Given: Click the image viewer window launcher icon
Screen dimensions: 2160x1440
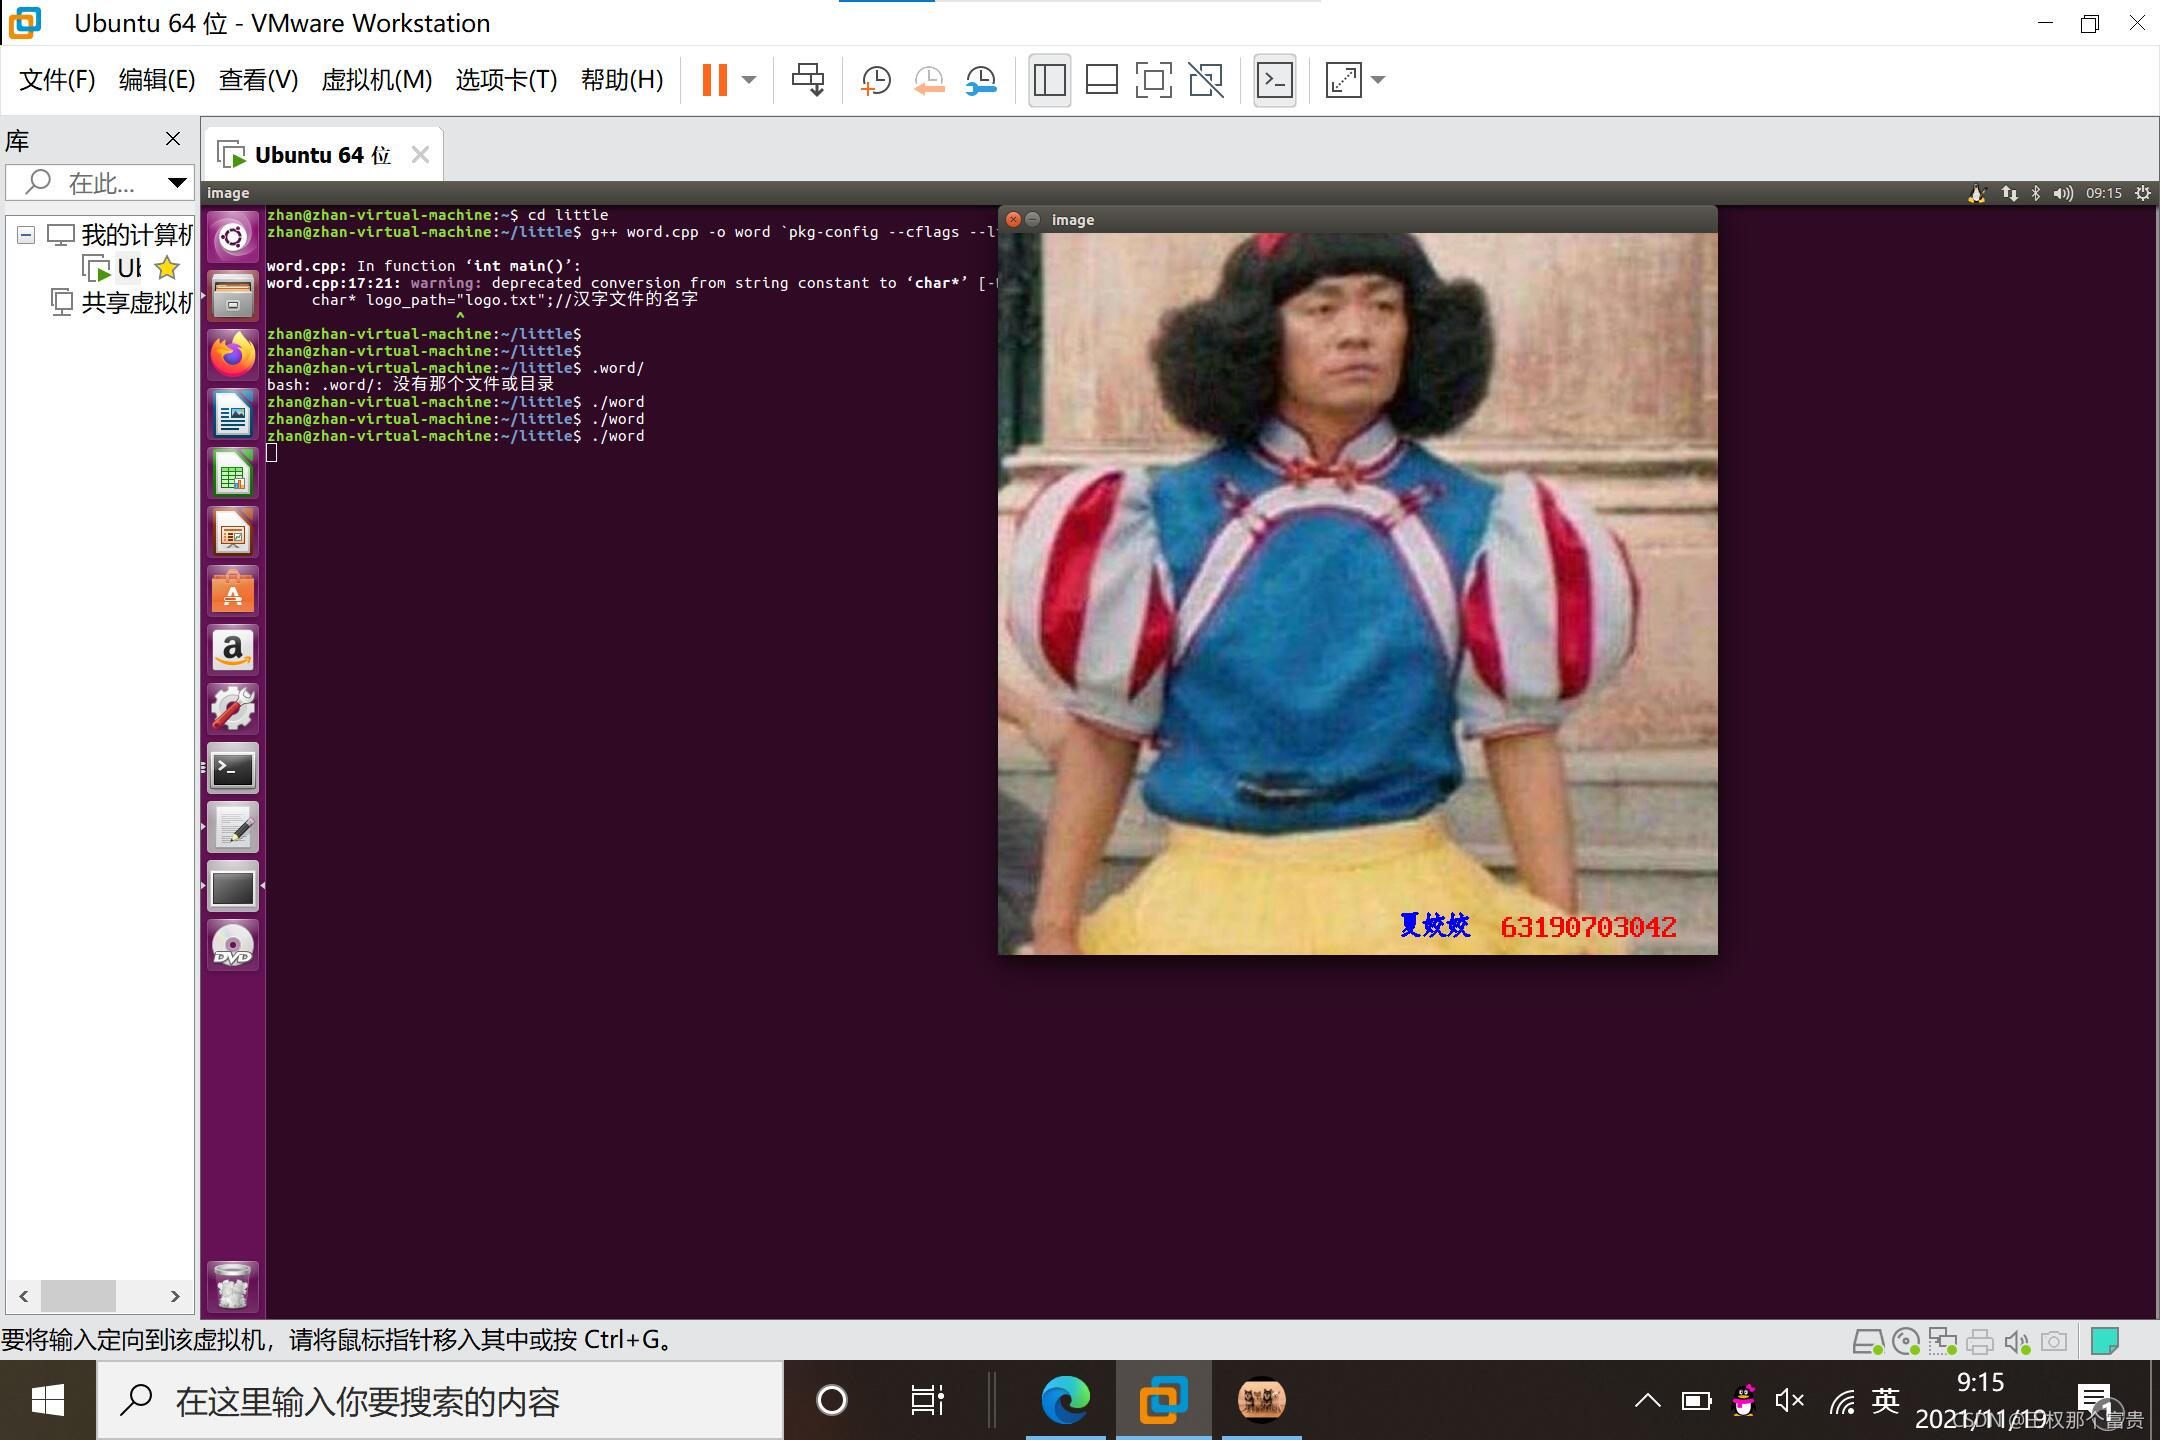Looking at the screenshot, I should [233, 887].
